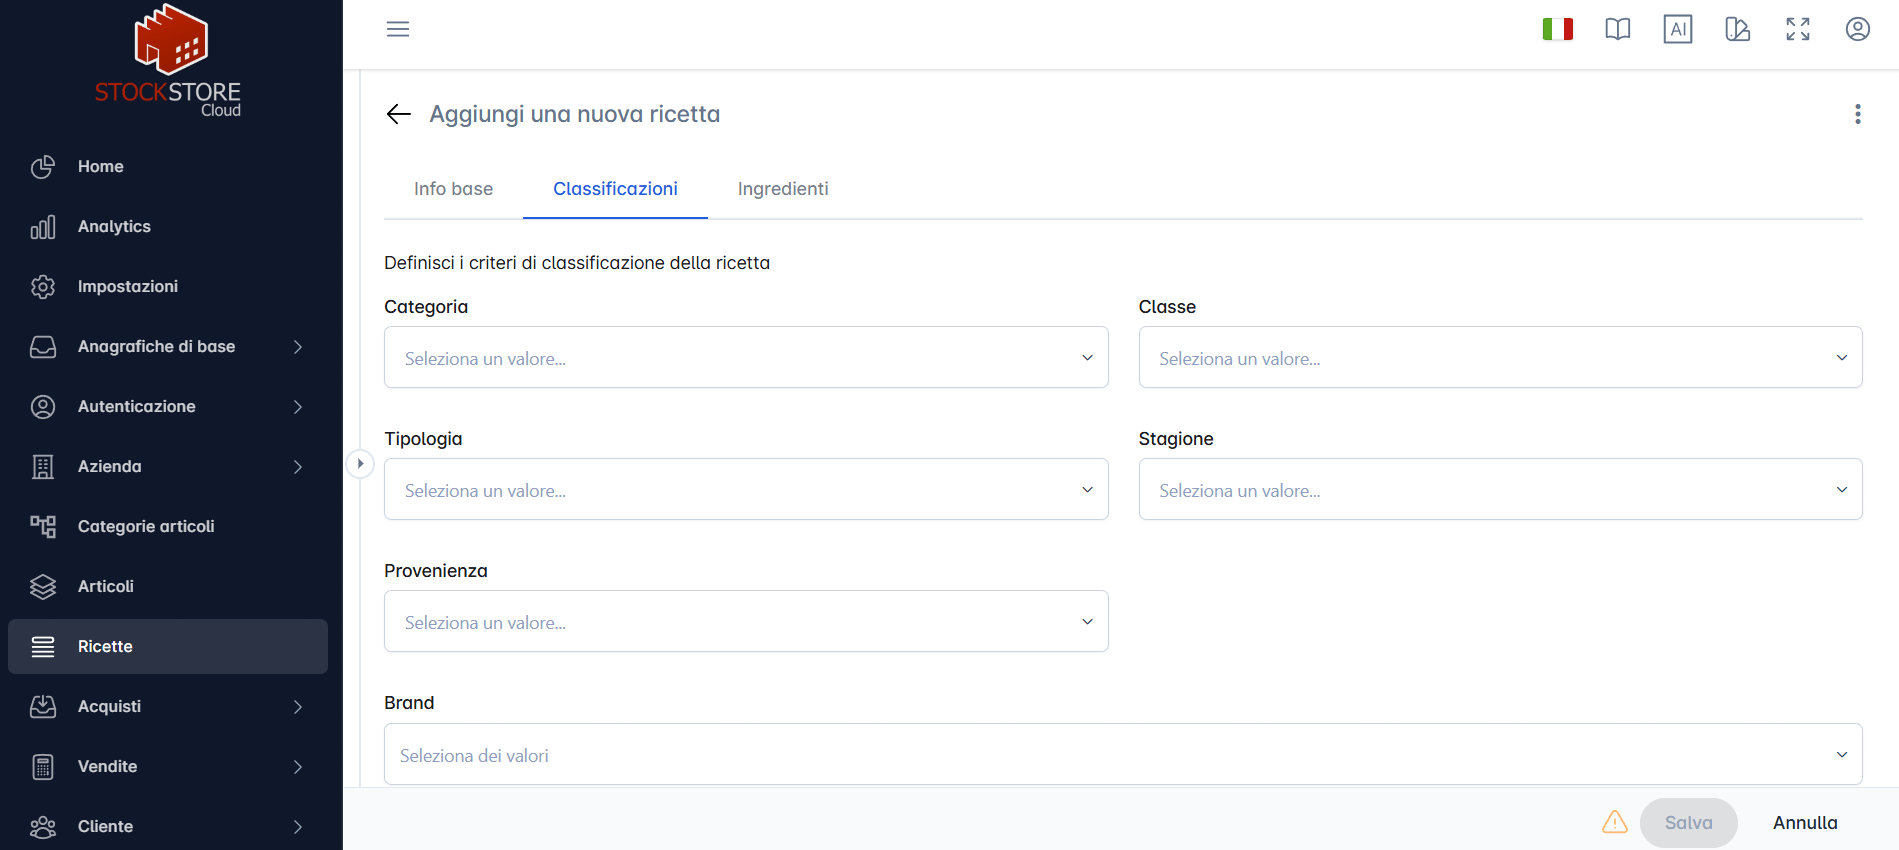Expand Anagrafiche di base menu

tap(168, 346)
